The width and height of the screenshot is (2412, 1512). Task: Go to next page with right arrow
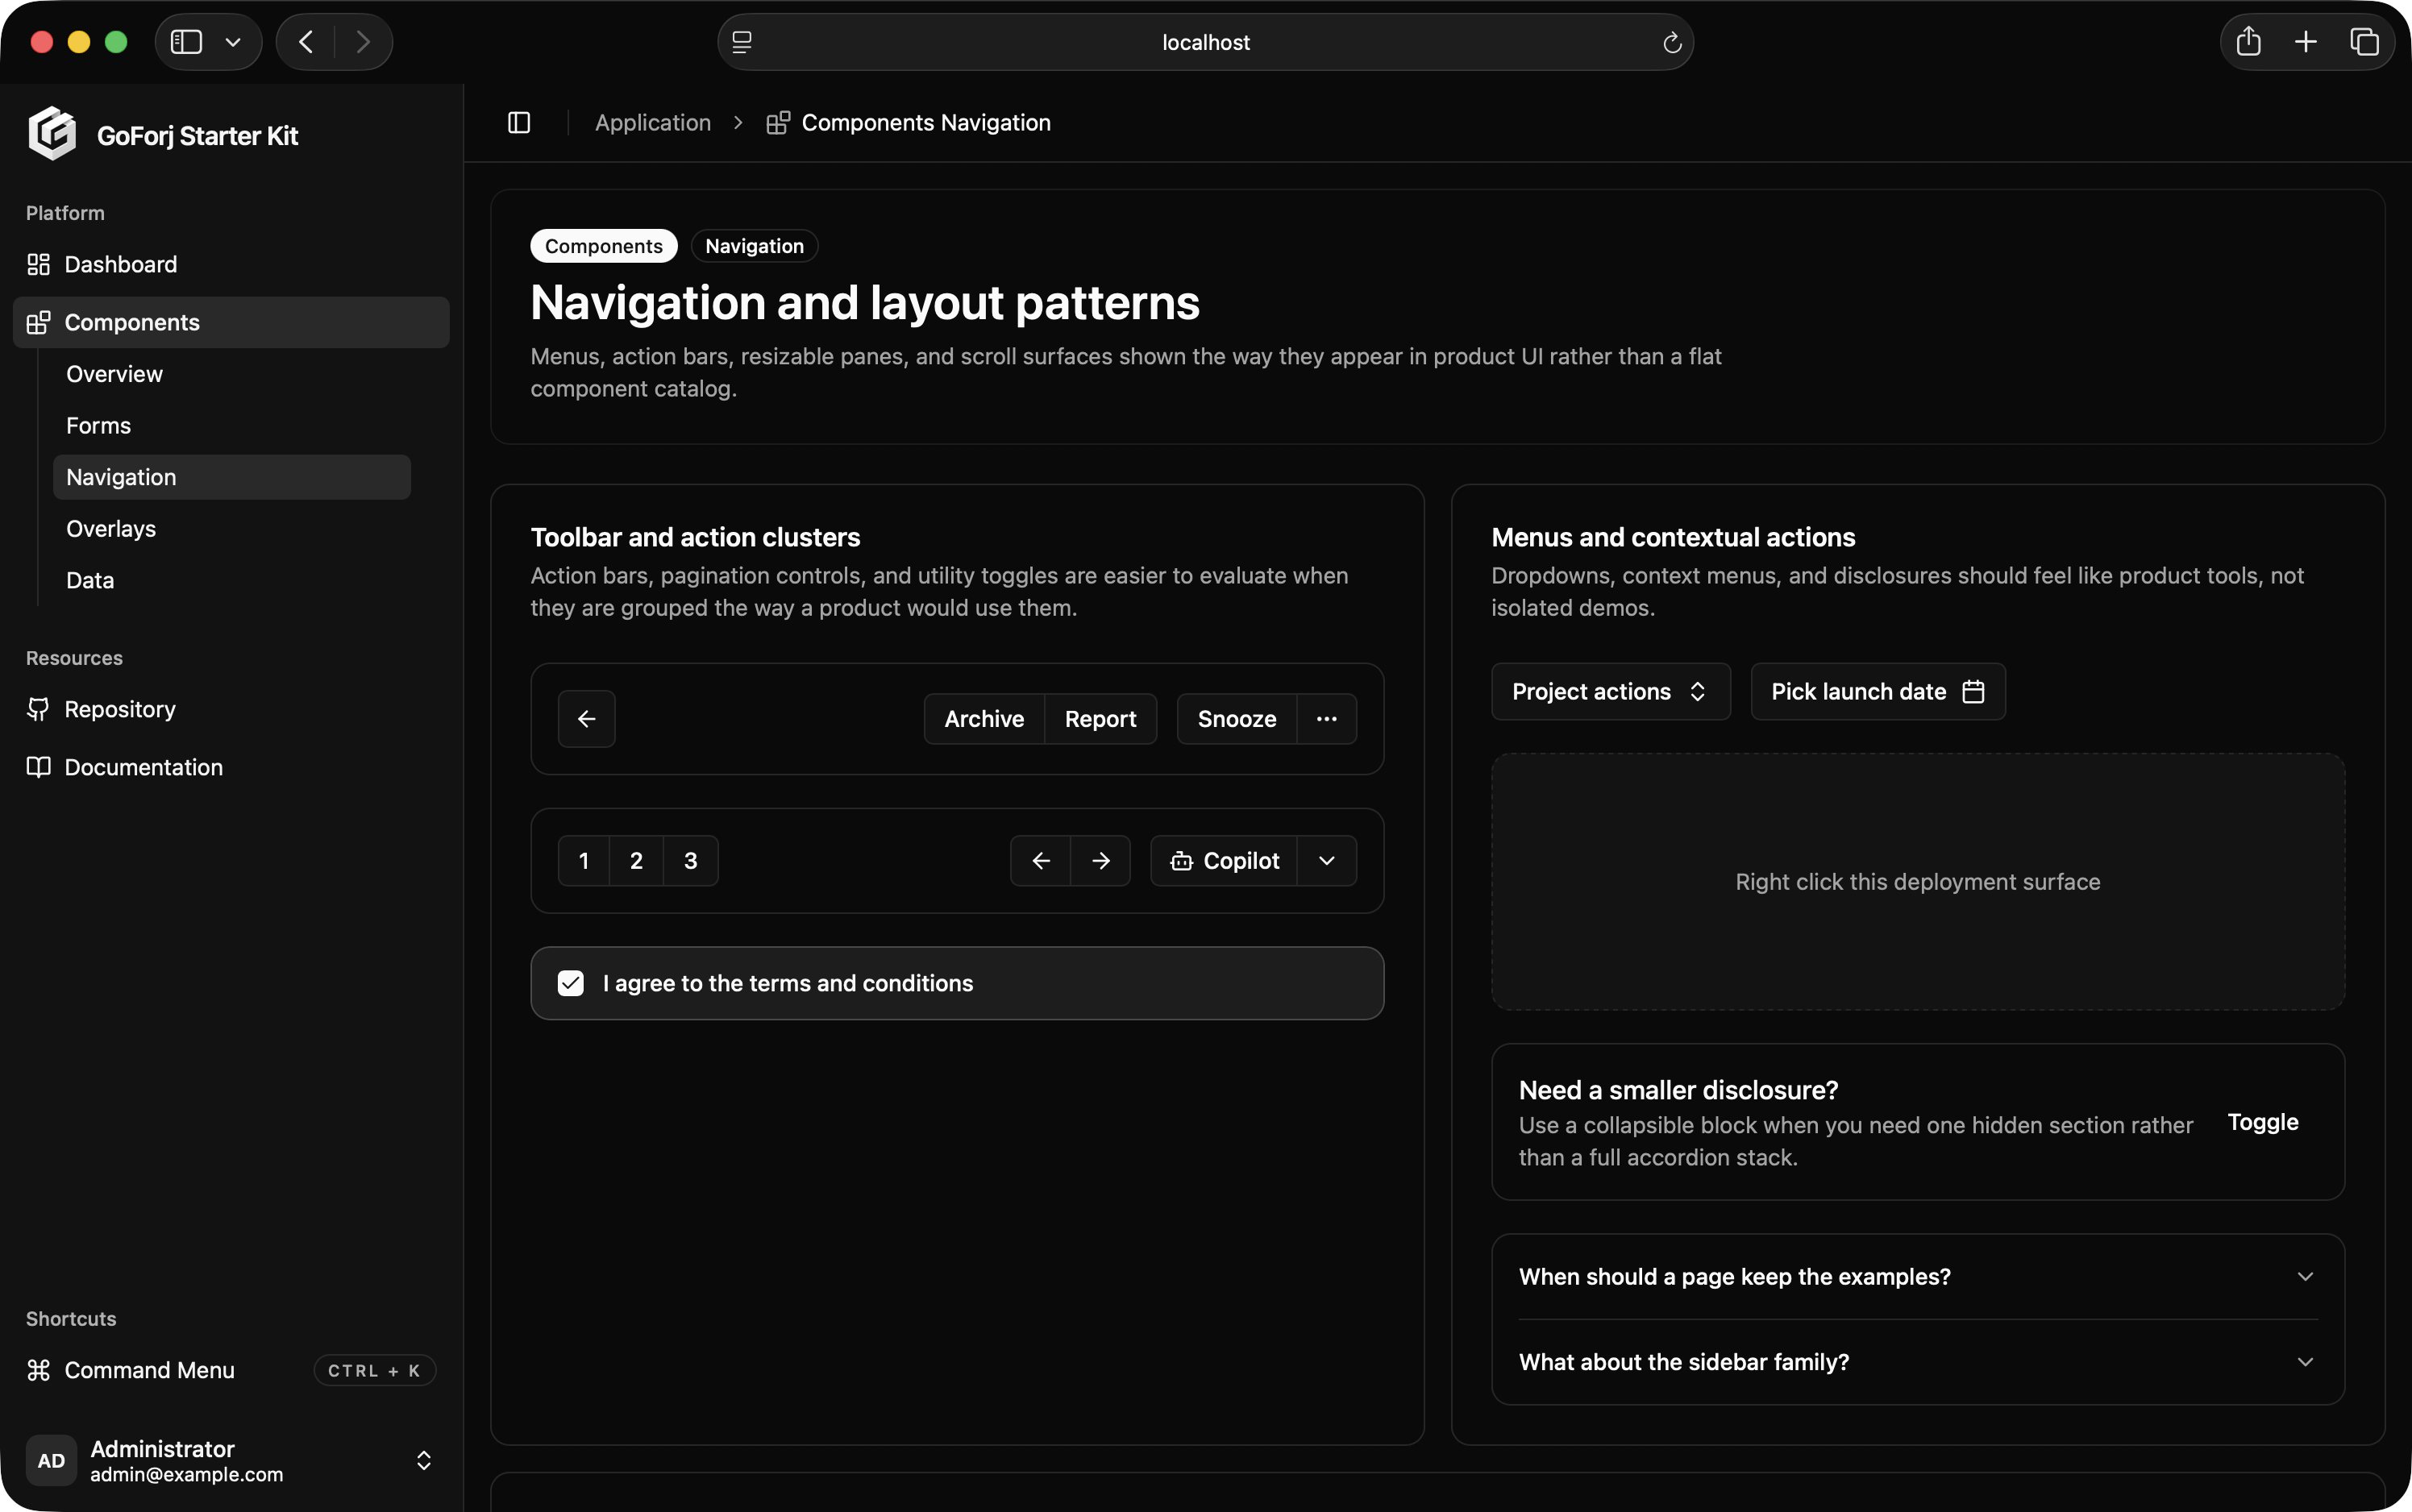(1101, 861)
